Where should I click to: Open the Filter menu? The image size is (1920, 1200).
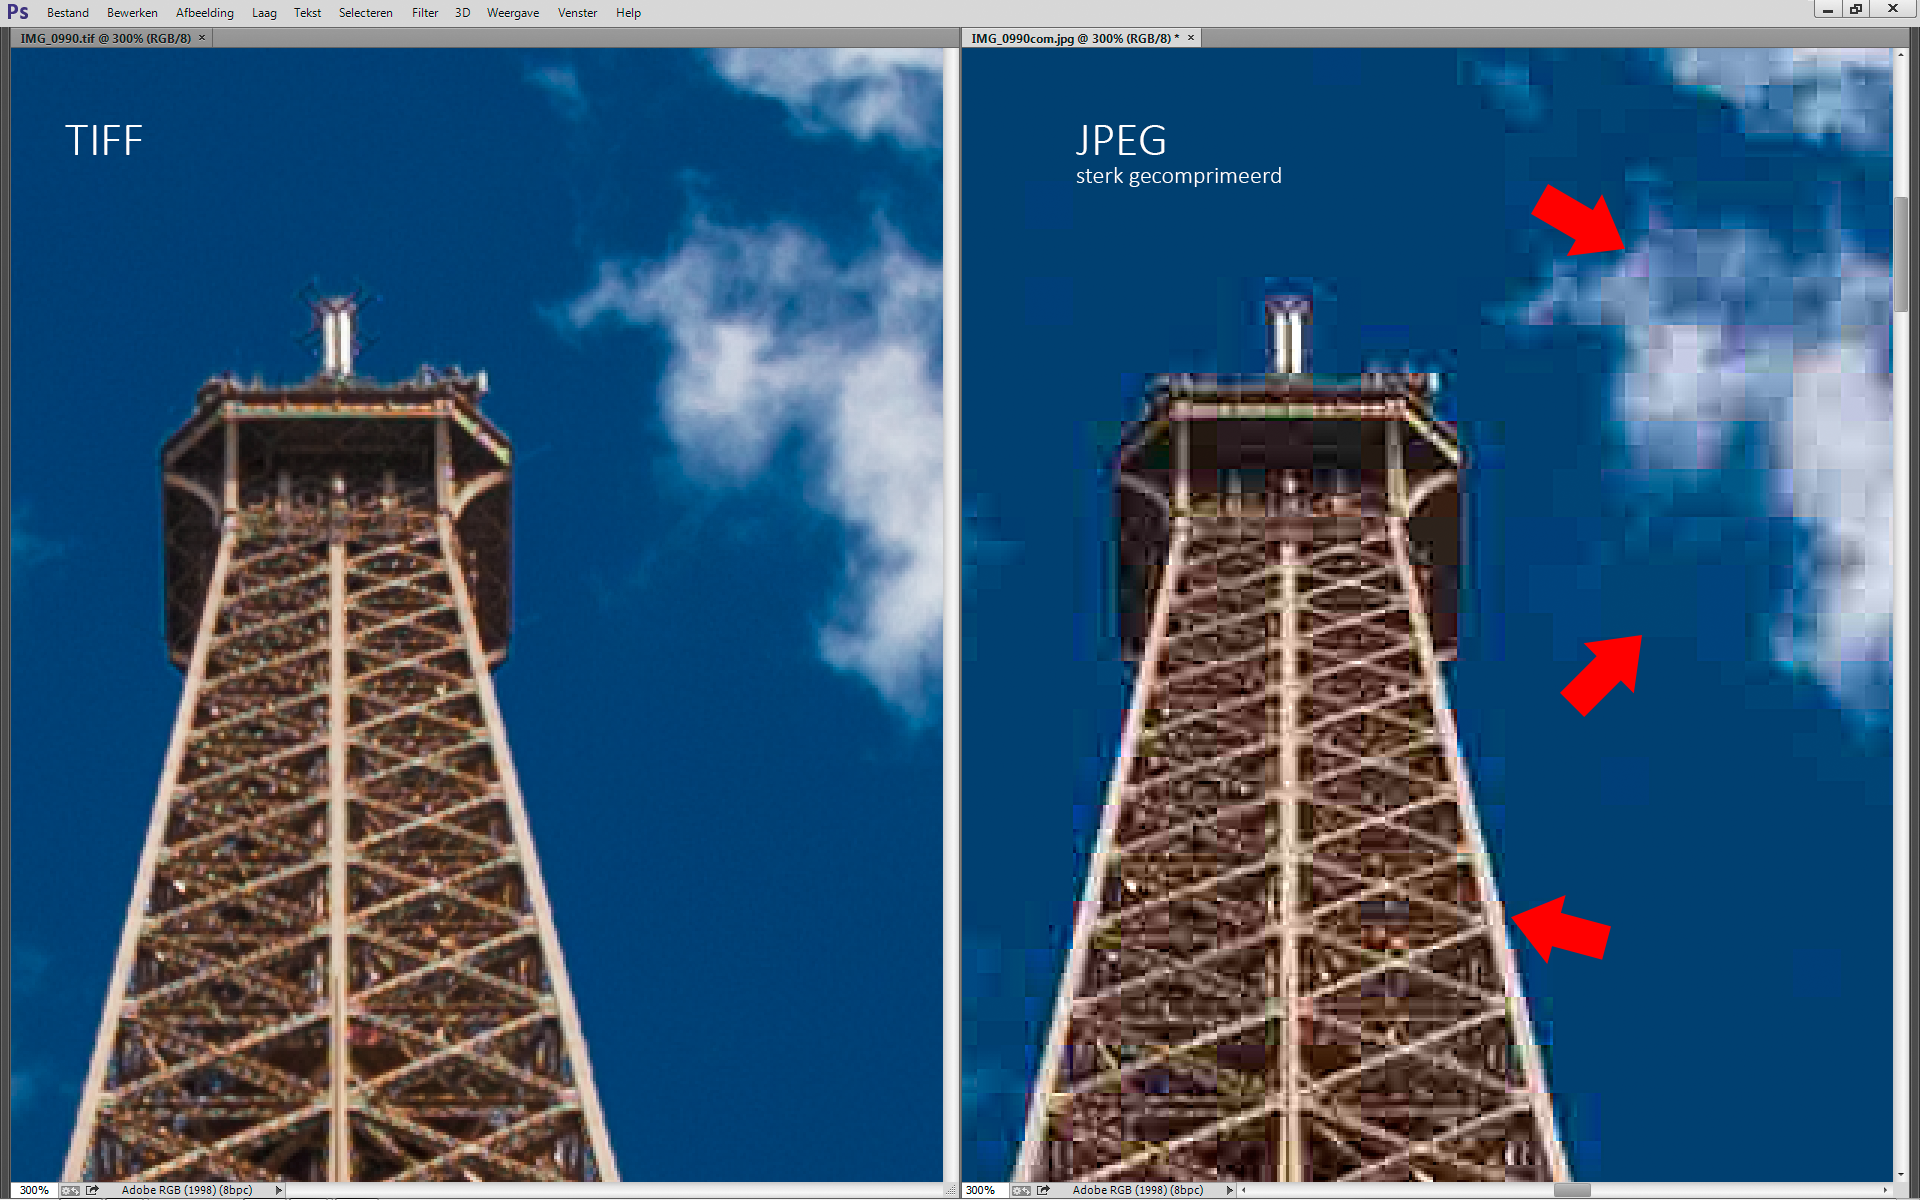pos(425,13)
